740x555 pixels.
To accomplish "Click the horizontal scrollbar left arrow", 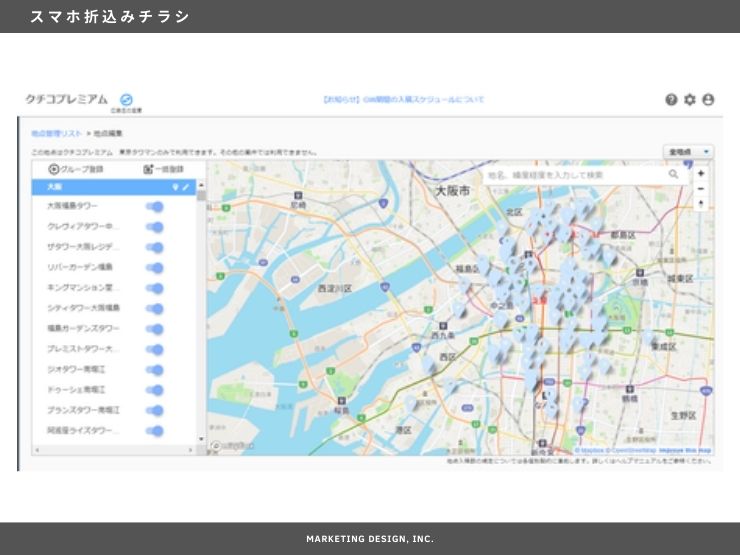I will [37, 450].
